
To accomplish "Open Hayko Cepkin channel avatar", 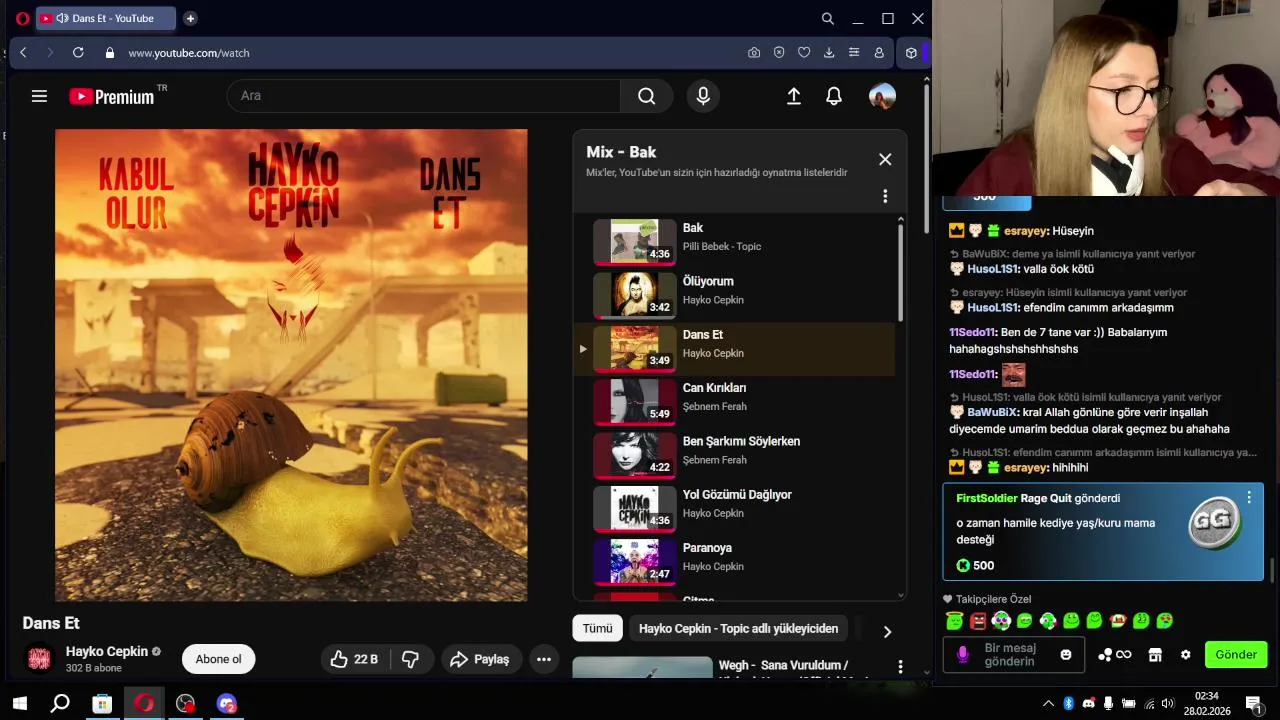I will pos(39,659).
